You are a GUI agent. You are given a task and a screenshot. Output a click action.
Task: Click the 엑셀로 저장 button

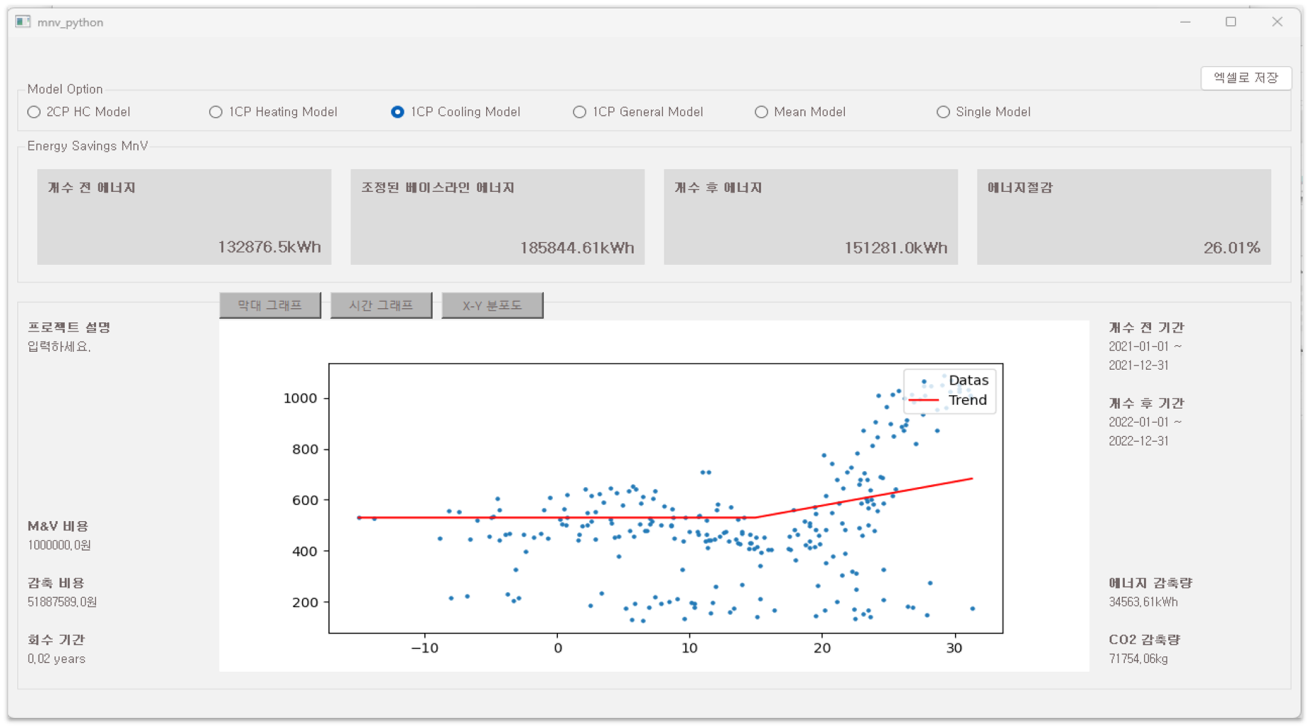[1245, 78]
